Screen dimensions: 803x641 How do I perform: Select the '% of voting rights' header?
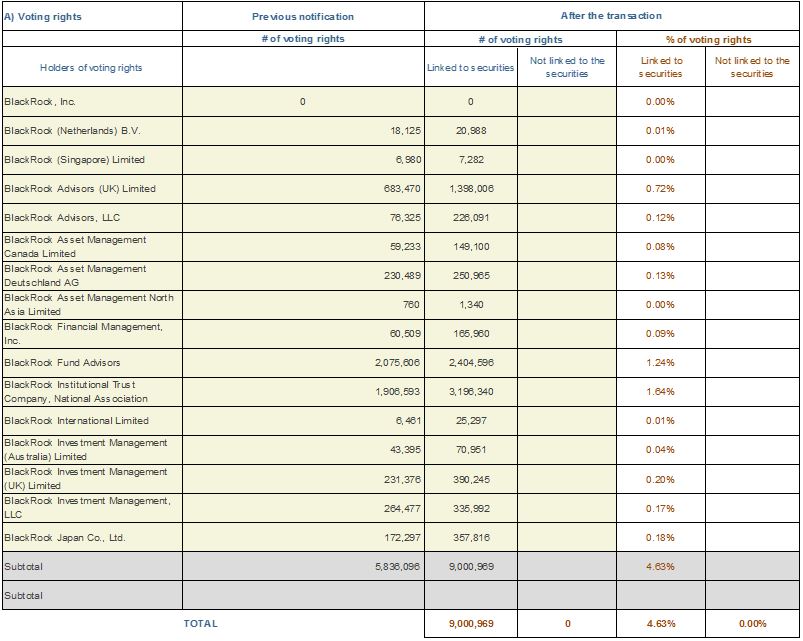point(708,39)
